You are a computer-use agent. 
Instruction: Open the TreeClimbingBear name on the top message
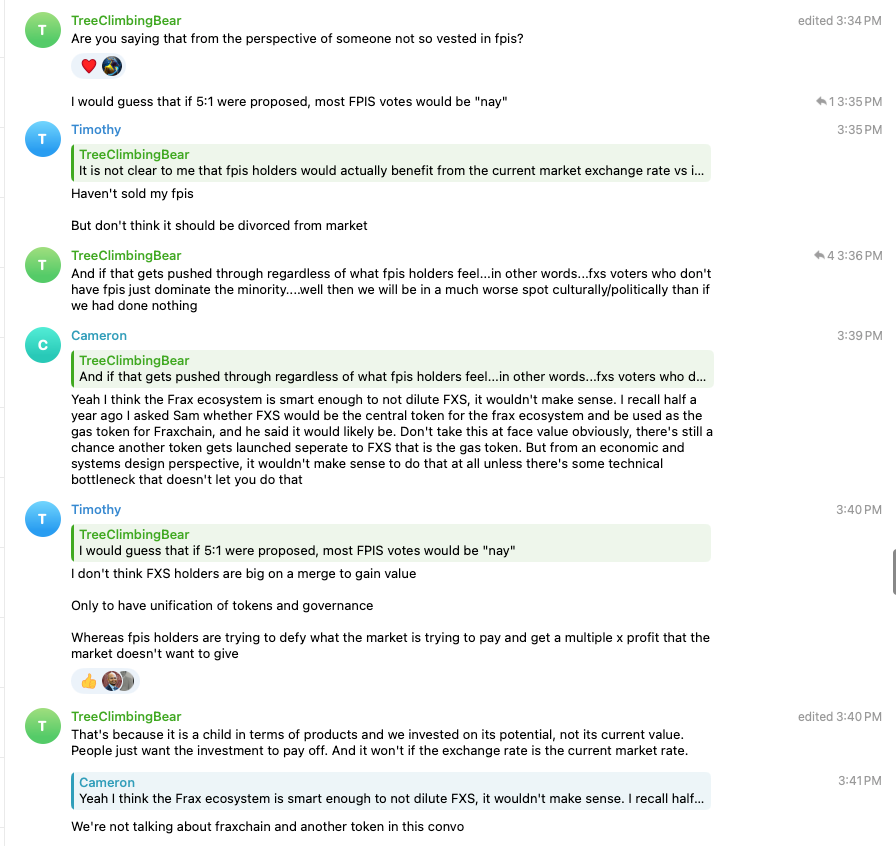126,21
